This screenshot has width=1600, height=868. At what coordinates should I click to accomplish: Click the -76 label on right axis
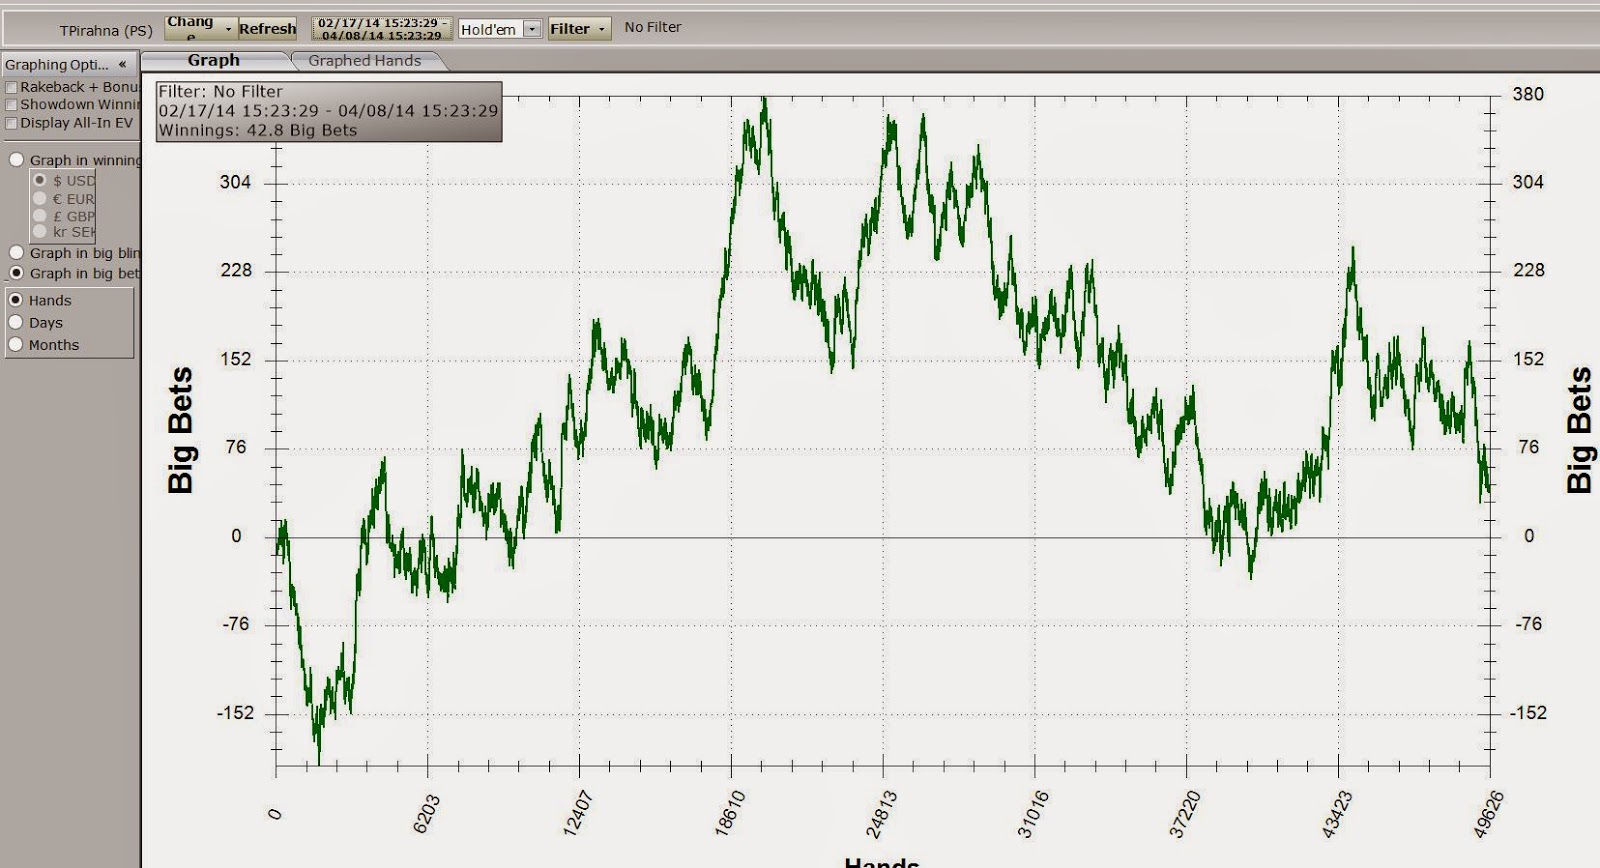pyautogui.click(x=1528, y=624)
